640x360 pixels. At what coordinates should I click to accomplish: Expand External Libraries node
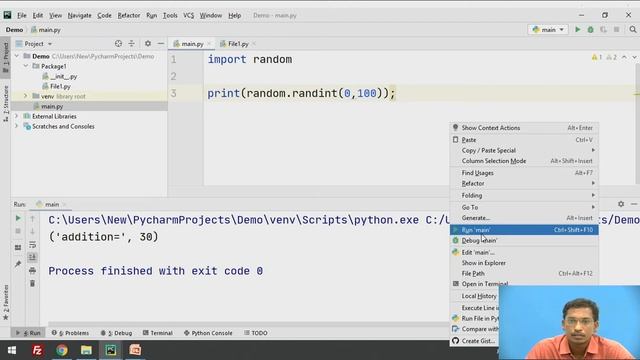17,116
